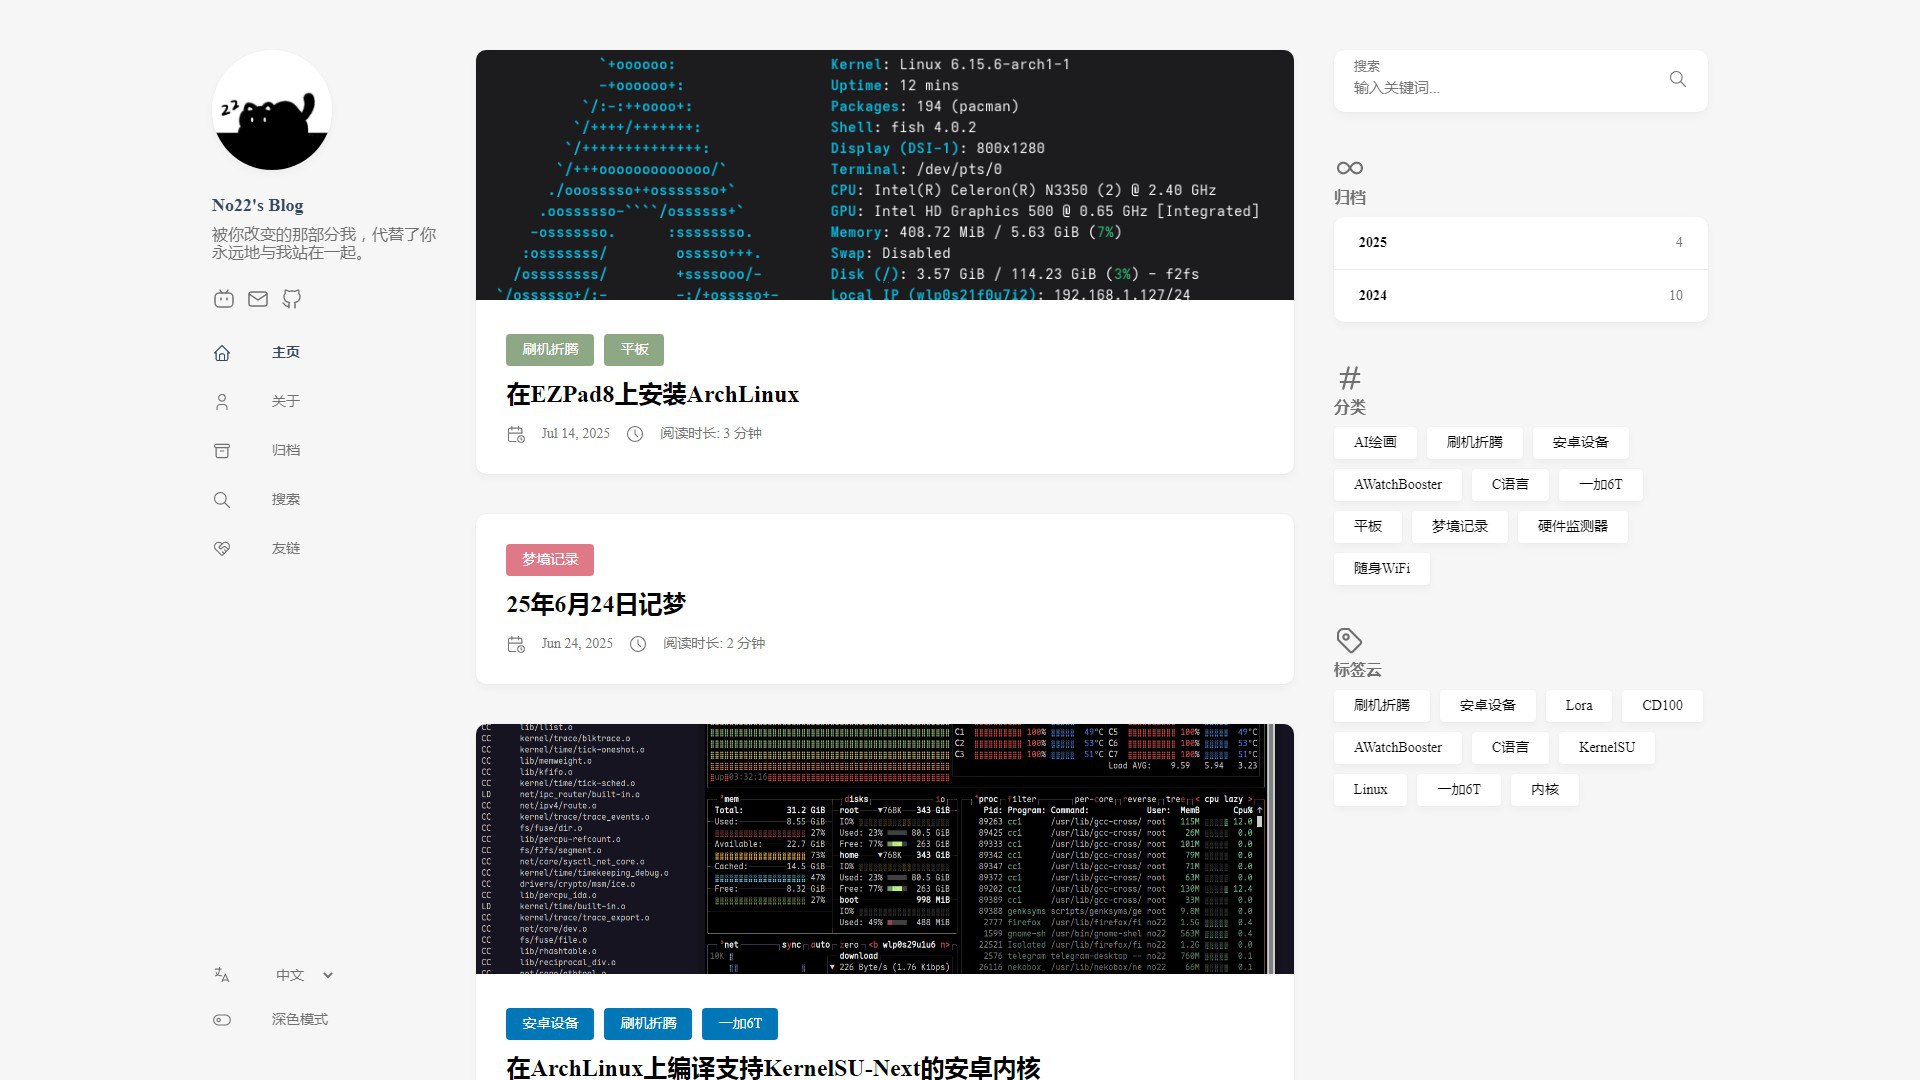This screenshot has width=1920, height=1080.
Task: Click the AI绘画 category button
Action: (1374, 443)
